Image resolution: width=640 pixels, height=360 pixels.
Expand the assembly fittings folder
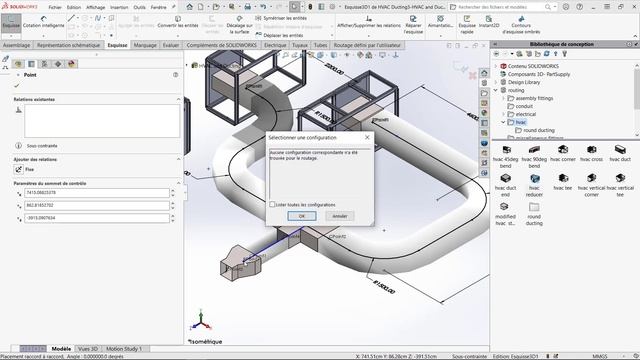(x=503, y=98)
